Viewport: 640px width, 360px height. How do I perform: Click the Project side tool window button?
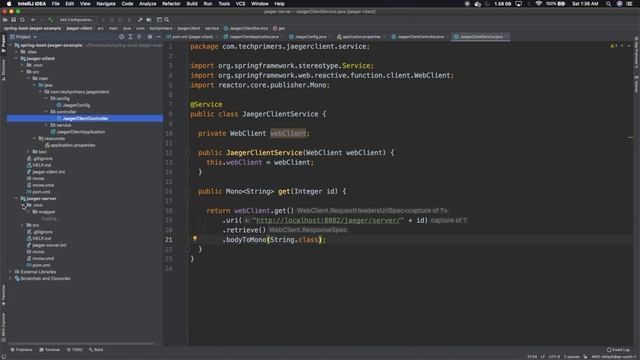[x=3, y=43]
